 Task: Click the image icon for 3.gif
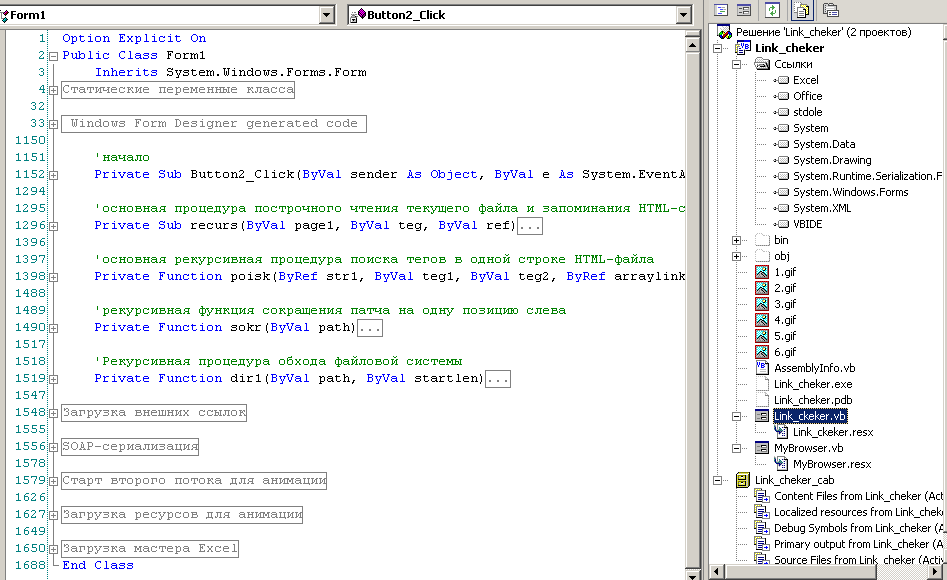(x=762, y=304)
